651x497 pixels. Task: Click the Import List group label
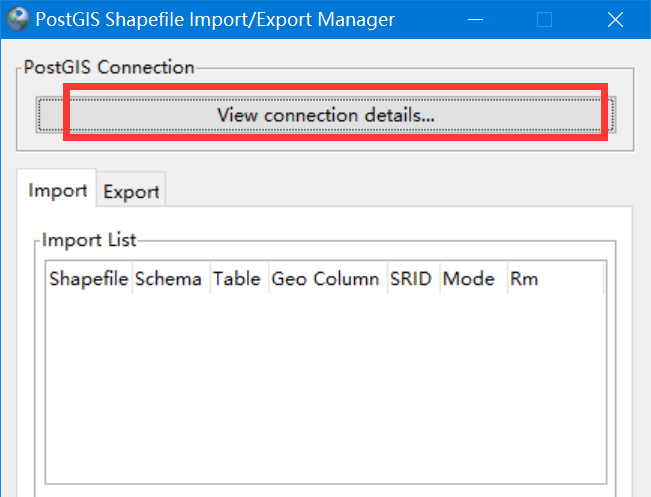click(89, 240)
